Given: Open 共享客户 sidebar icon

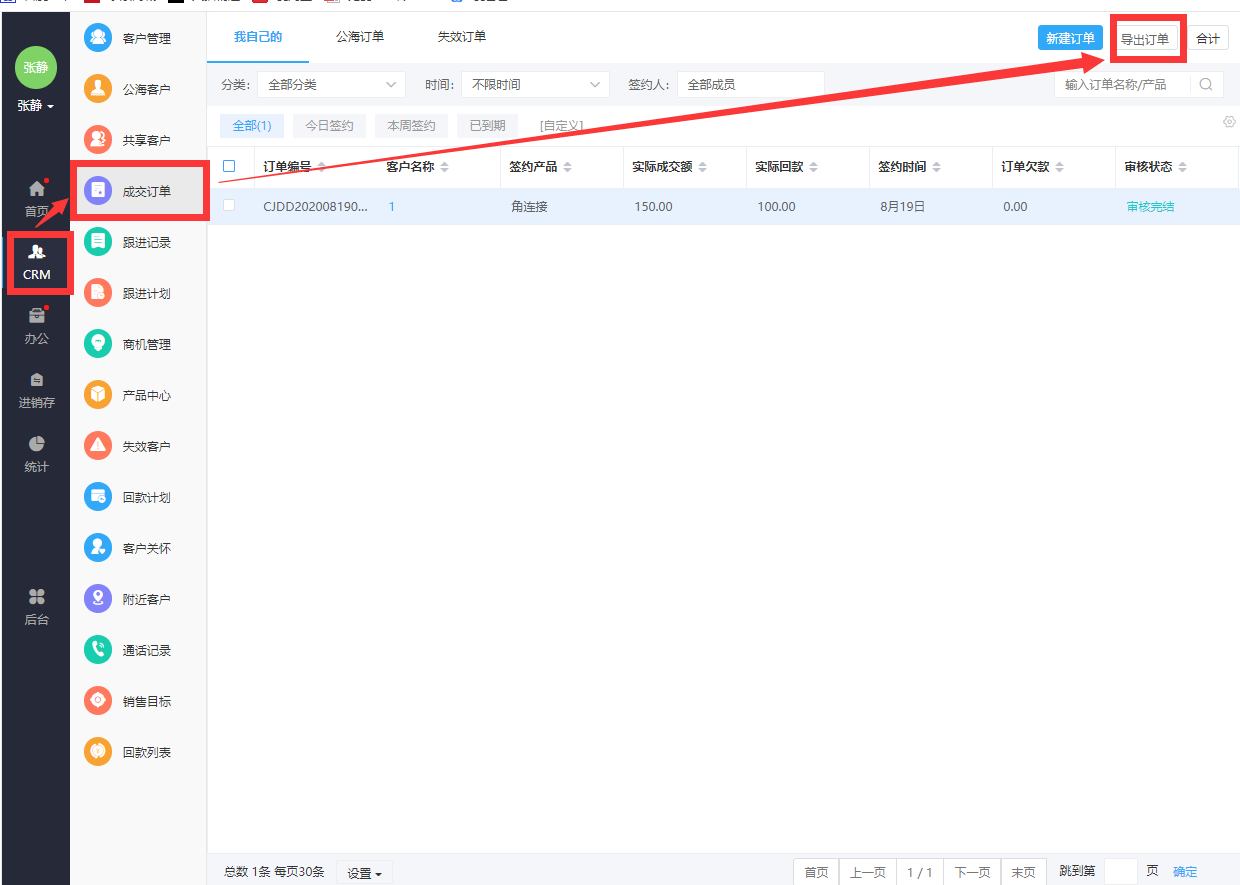Looking at the screenshot, I should (98, 140).
